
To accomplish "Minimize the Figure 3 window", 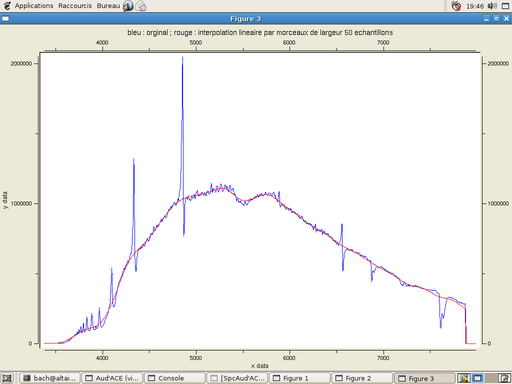I will (486, 19).
